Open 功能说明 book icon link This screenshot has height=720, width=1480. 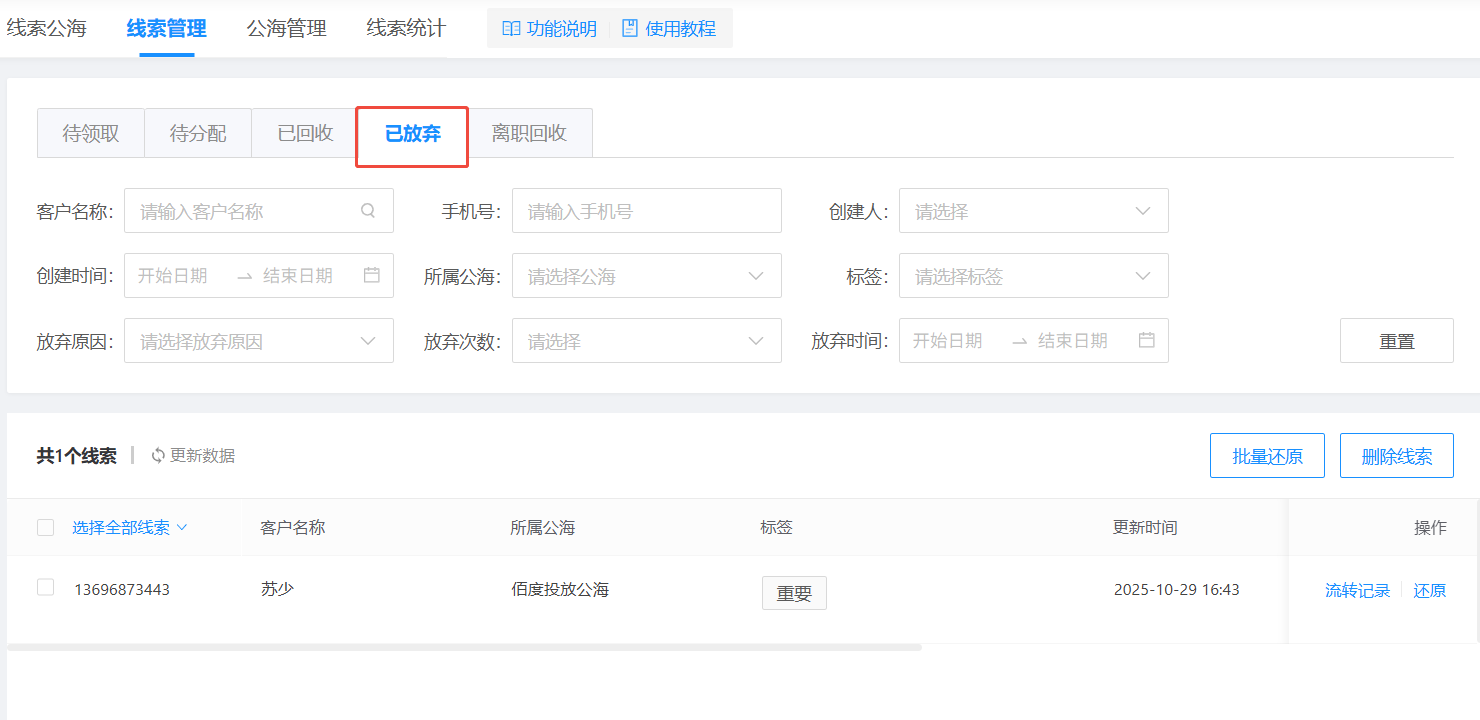point(511,29)
